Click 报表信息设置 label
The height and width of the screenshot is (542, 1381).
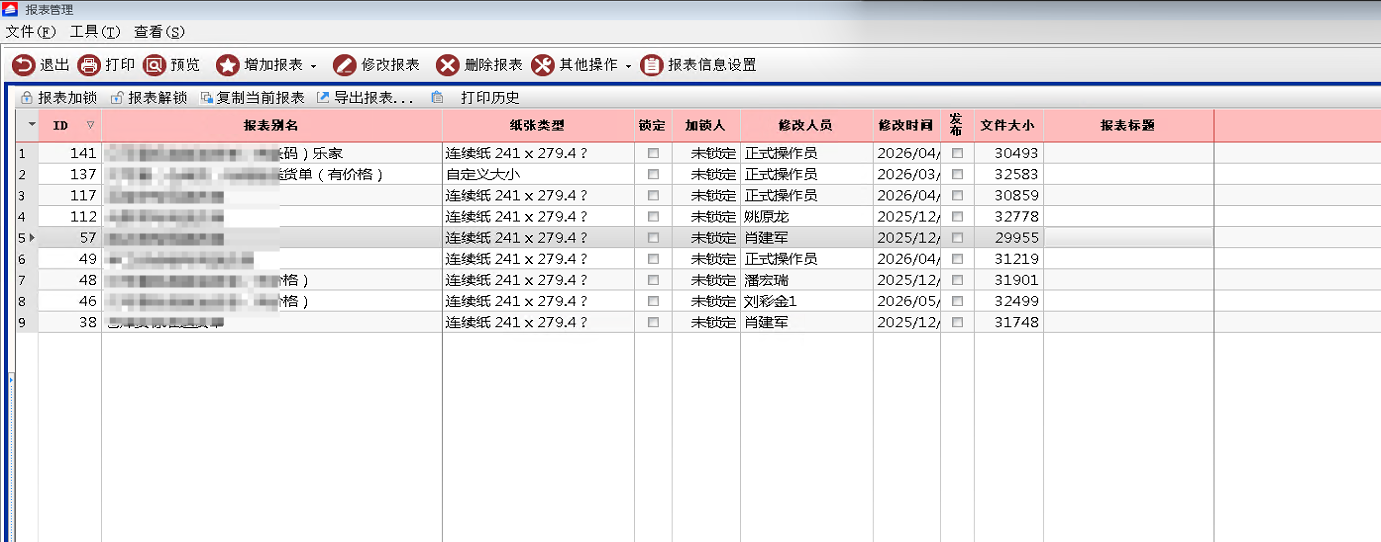click(x=712, y=65)
